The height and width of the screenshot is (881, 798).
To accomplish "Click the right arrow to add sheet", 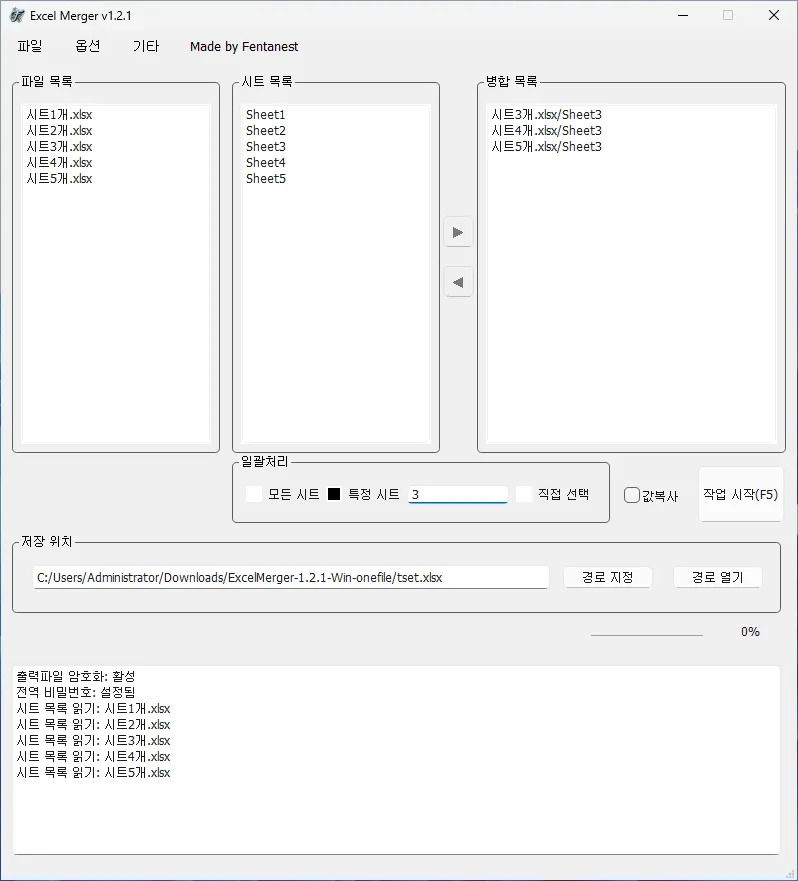I will pyautogui.click(x=458, y=232).
